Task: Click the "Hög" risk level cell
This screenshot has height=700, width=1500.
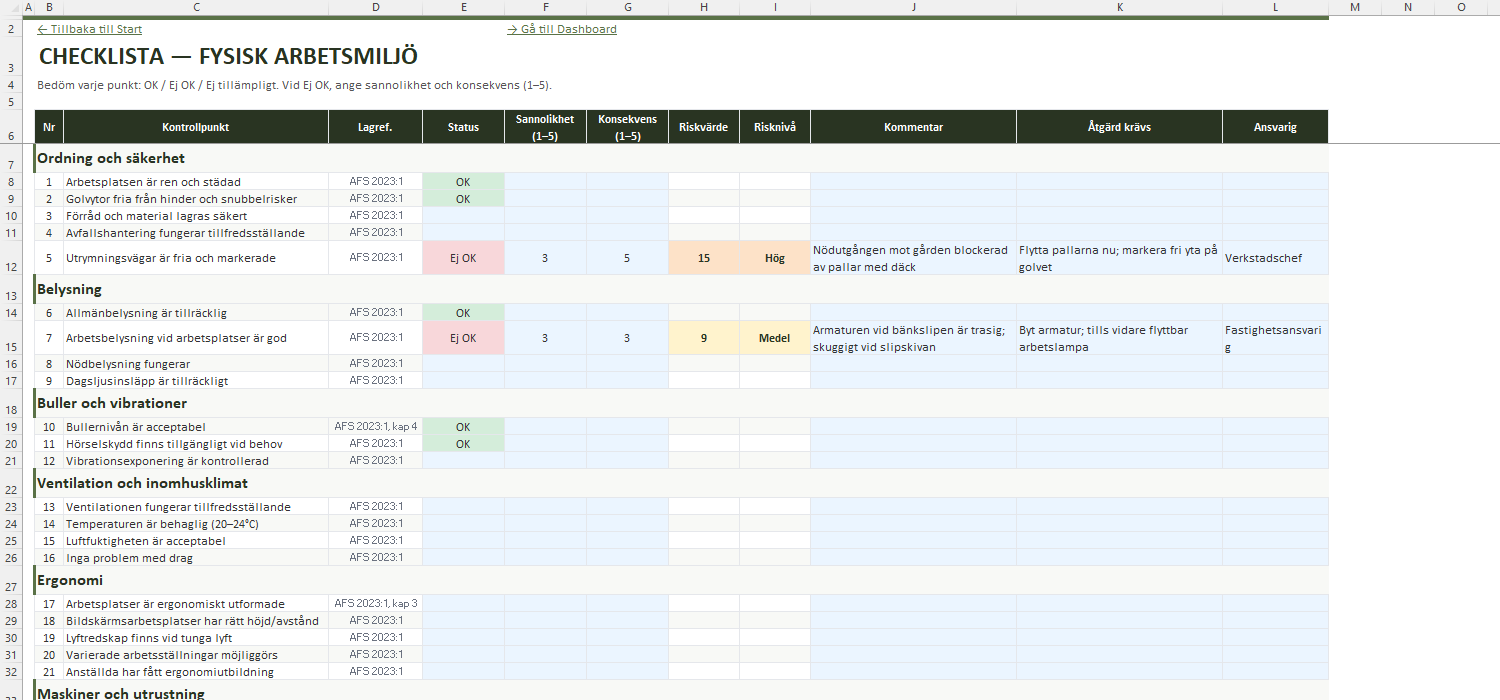Action: (x=775, y=258)
